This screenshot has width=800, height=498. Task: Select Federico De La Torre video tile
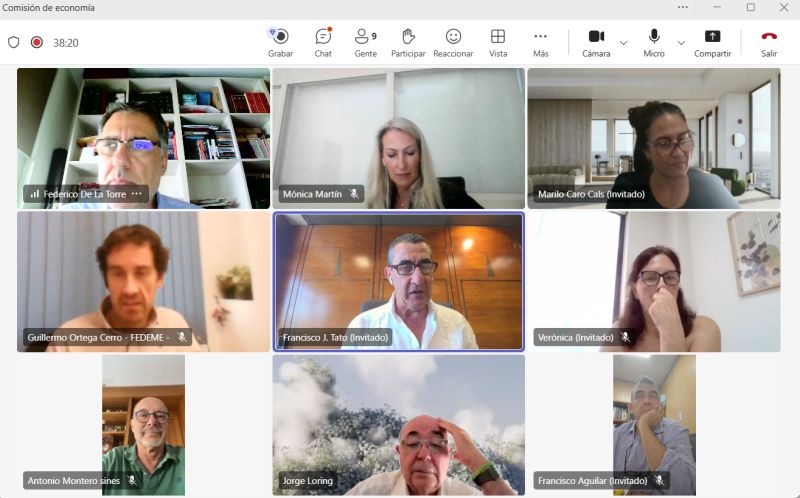143,138
